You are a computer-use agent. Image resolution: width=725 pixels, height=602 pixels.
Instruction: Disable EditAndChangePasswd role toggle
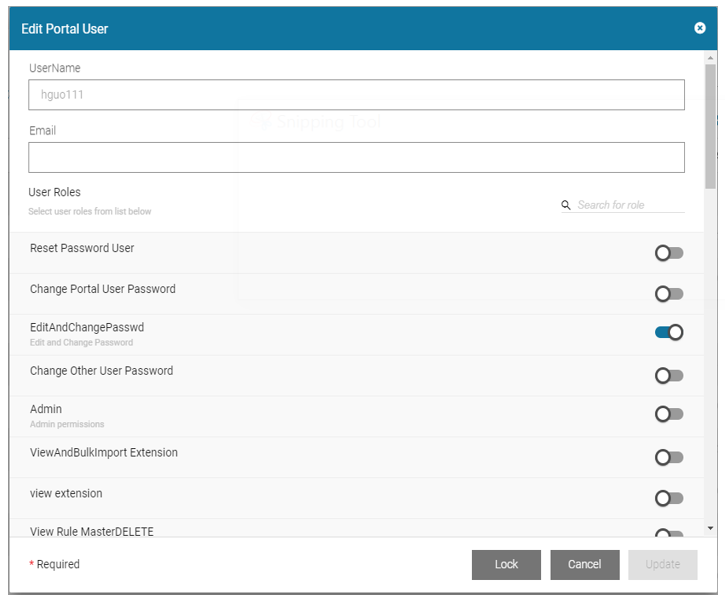point(669,332)
